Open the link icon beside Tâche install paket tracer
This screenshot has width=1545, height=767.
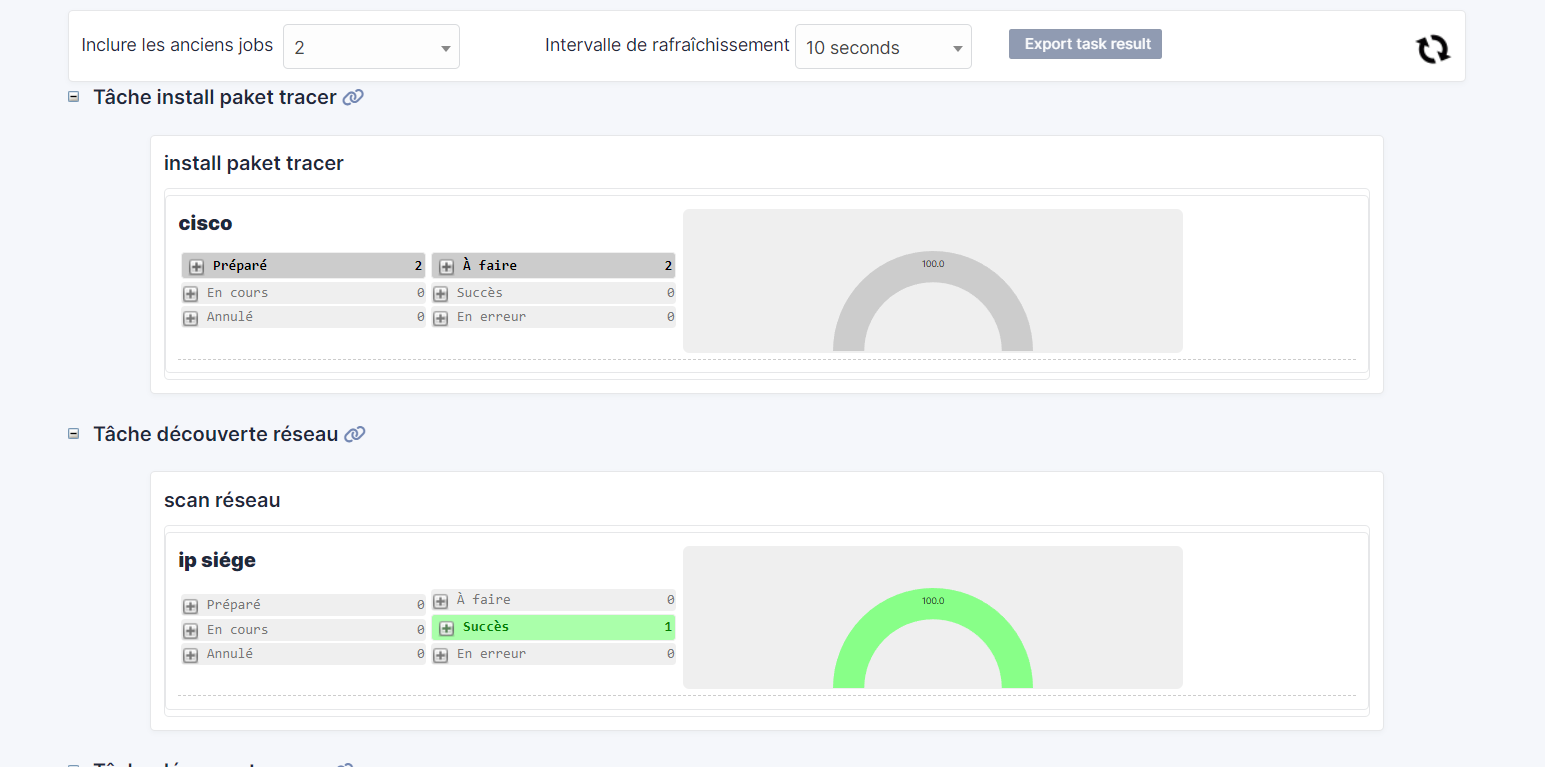pos(354,97)
